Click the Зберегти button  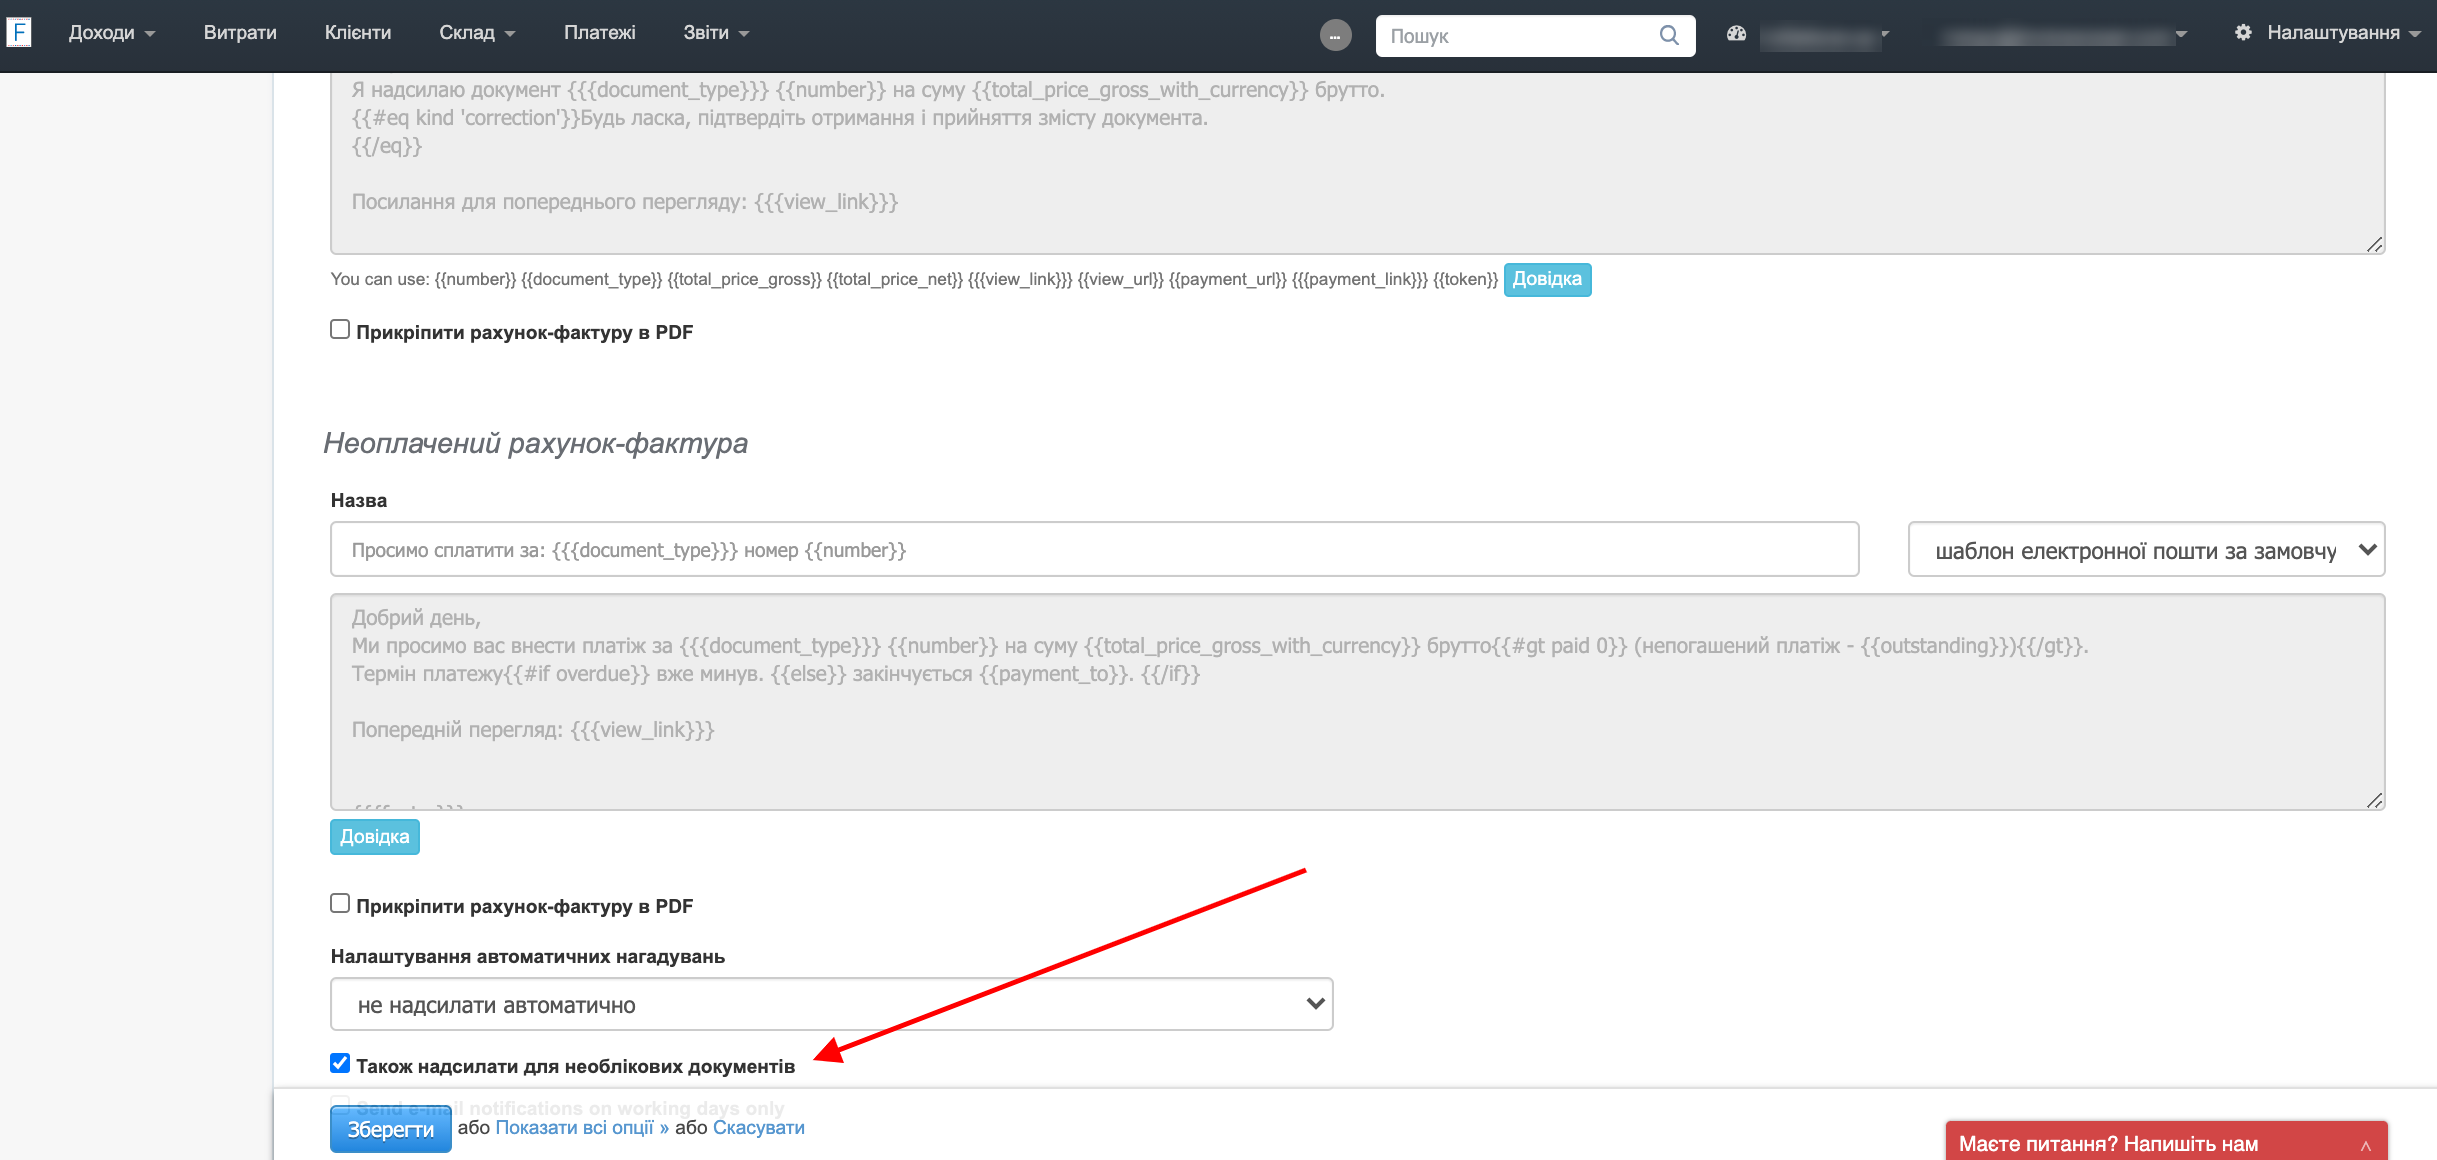point(390,1130)
